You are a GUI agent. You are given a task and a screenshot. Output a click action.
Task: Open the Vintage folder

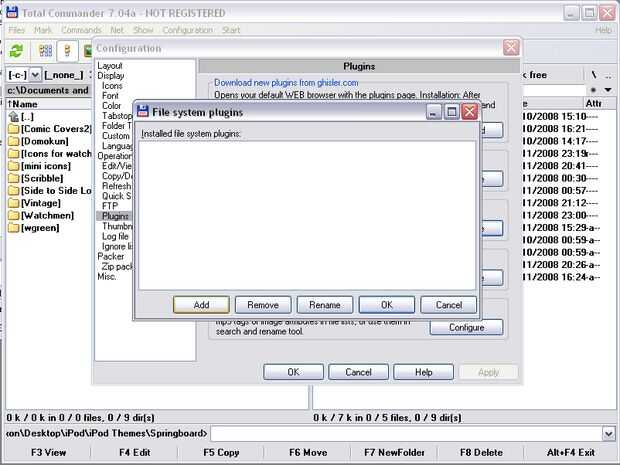(x=35, y=203)
